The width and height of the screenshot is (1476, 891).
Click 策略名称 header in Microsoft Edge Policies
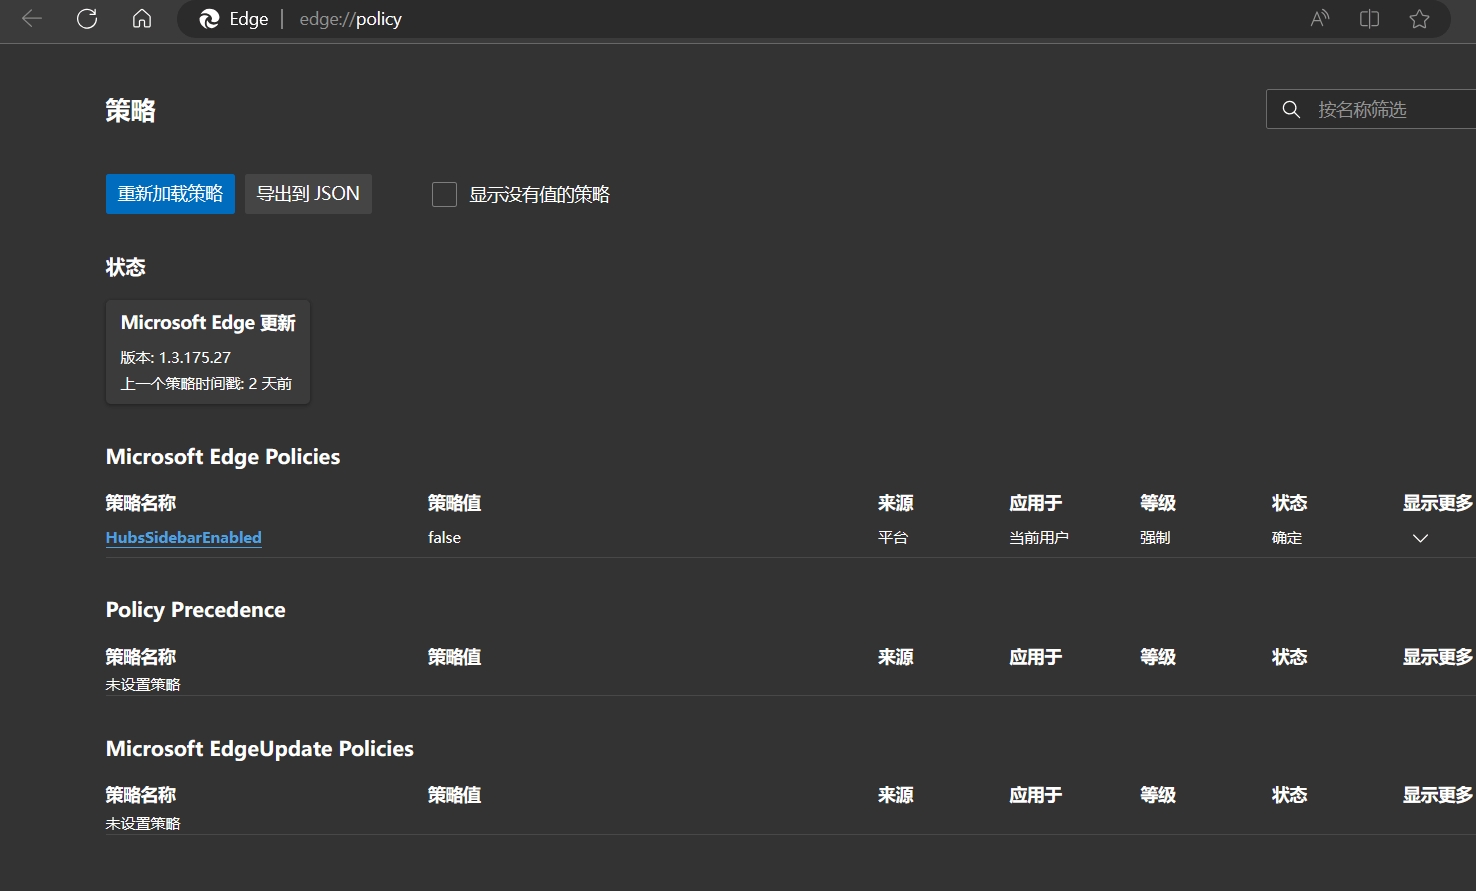141,503
